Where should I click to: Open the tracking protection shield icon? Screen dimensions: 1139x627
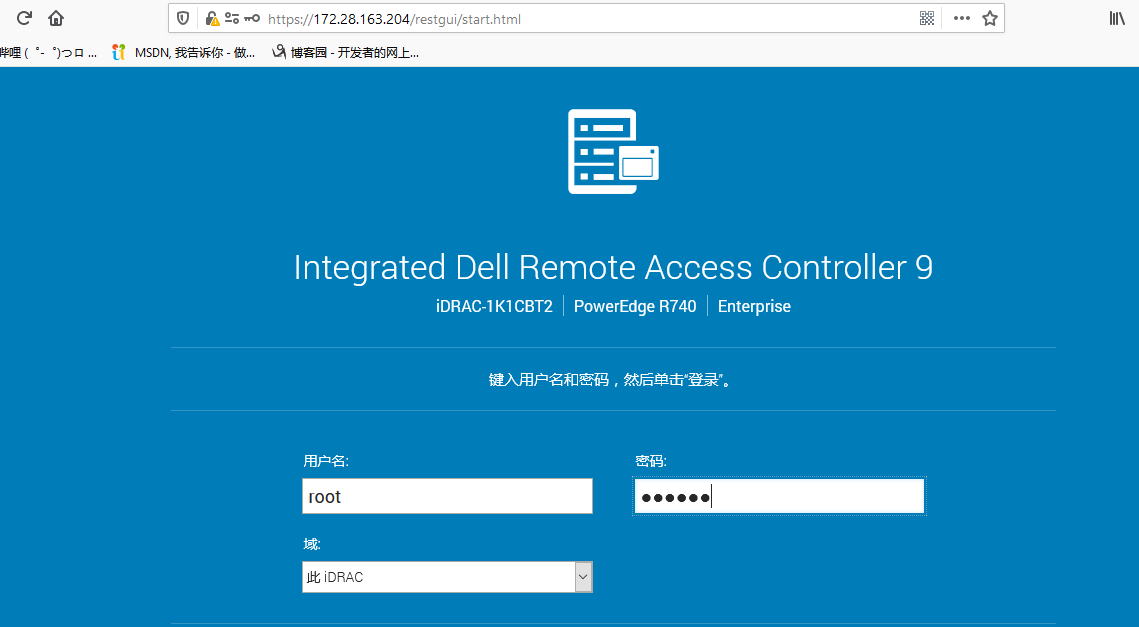(x=183, y=19)
